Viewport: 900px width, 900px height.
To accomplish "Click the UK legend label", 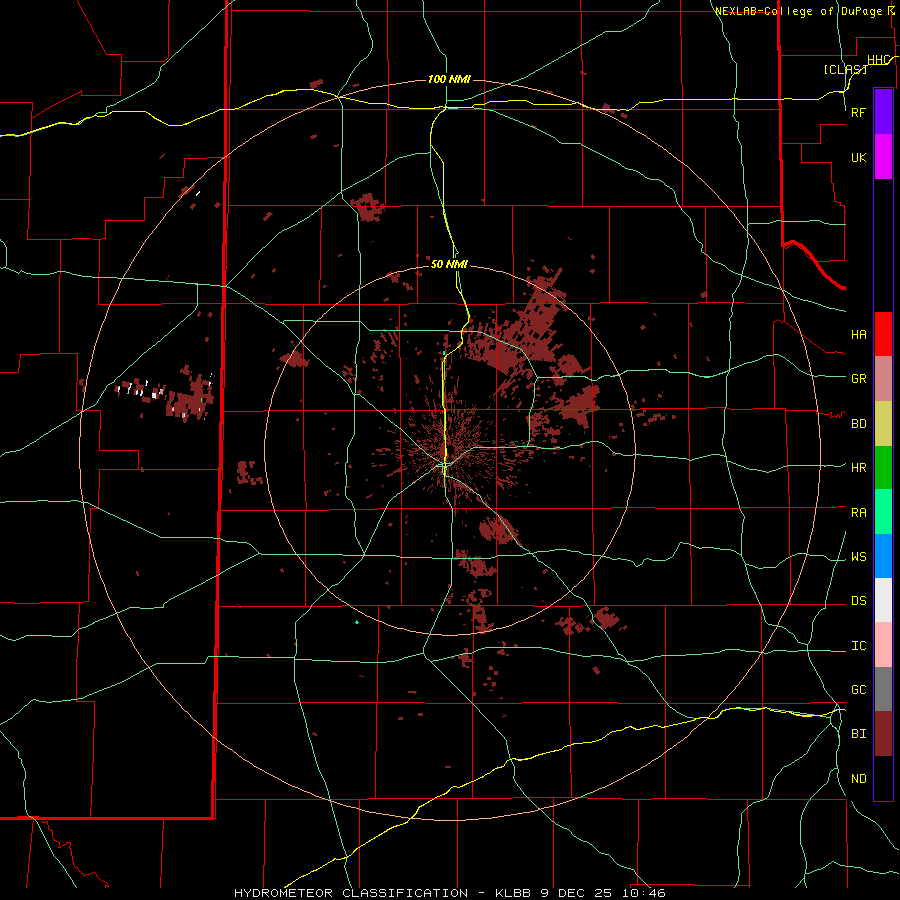I will click(x=858, y=157).
